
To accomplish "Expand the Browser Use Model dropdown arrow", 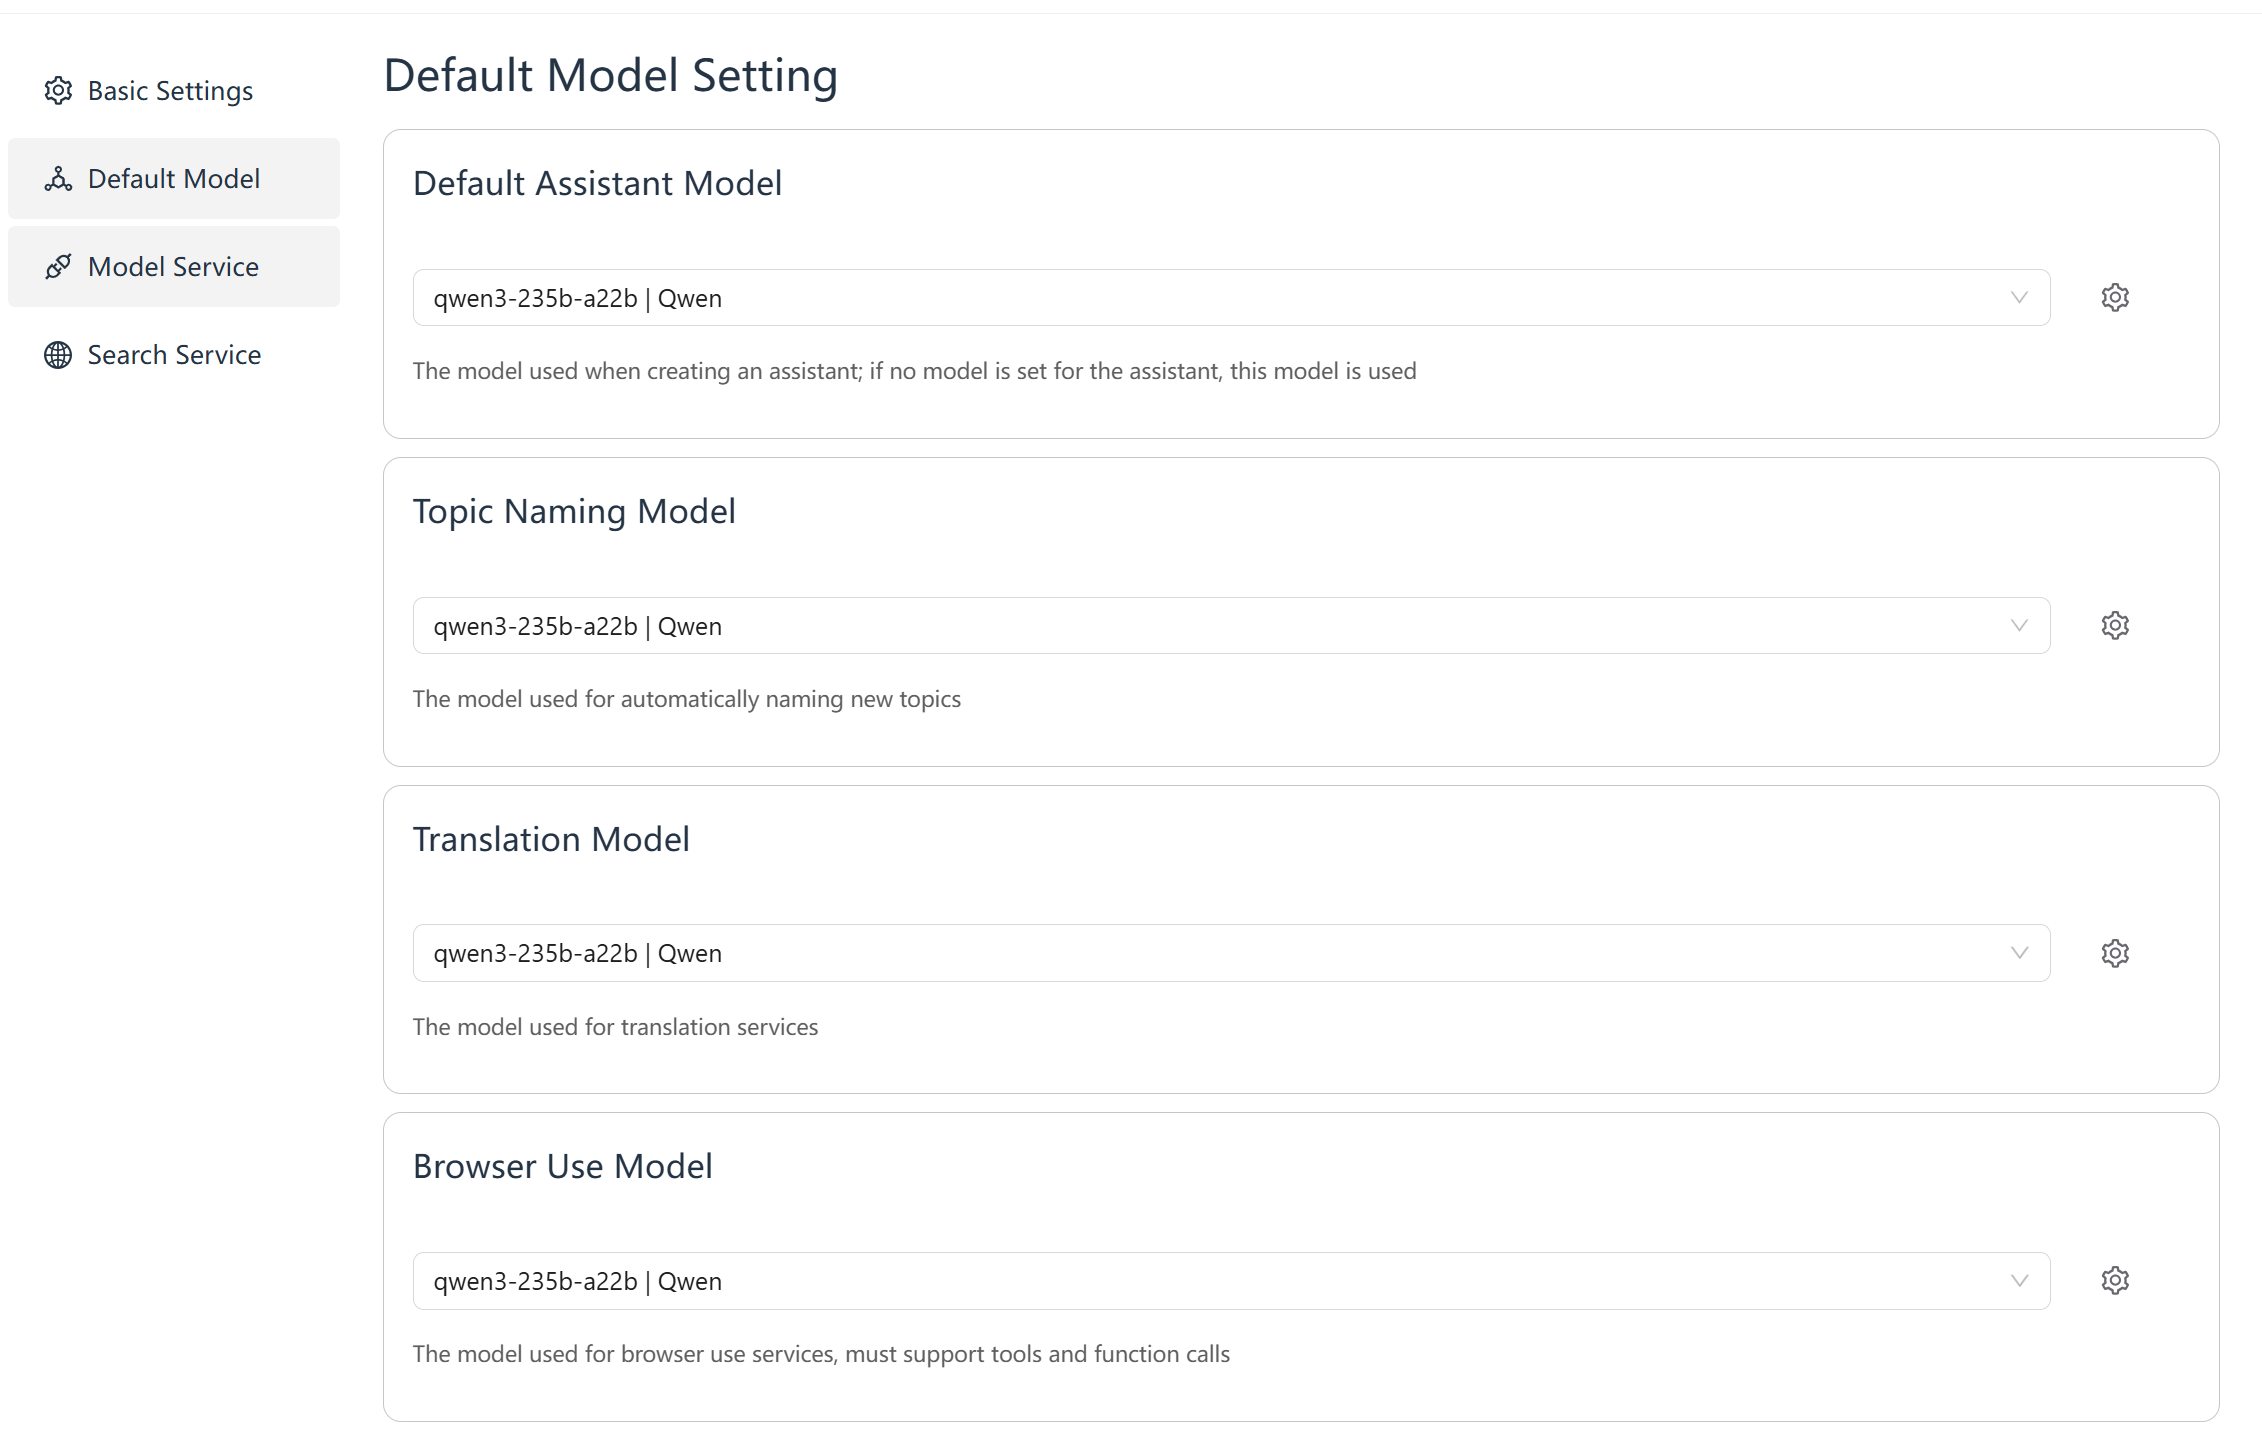I will (2019, 1281).
